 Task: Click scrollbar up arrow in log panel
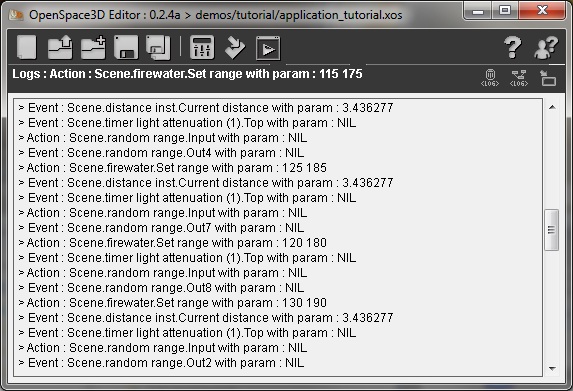pos(553,107)
